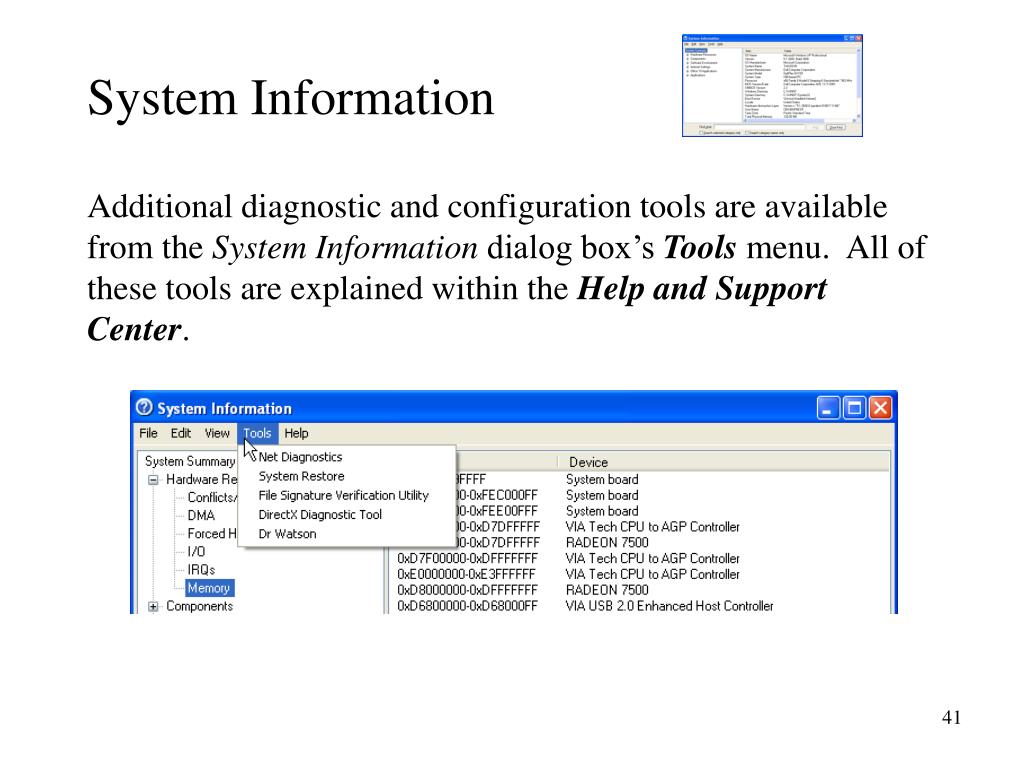Choose Net Diagnostics from Tools menu
Image resolution: width=1024 pixels, height=768 pixels.
[300, 457]
